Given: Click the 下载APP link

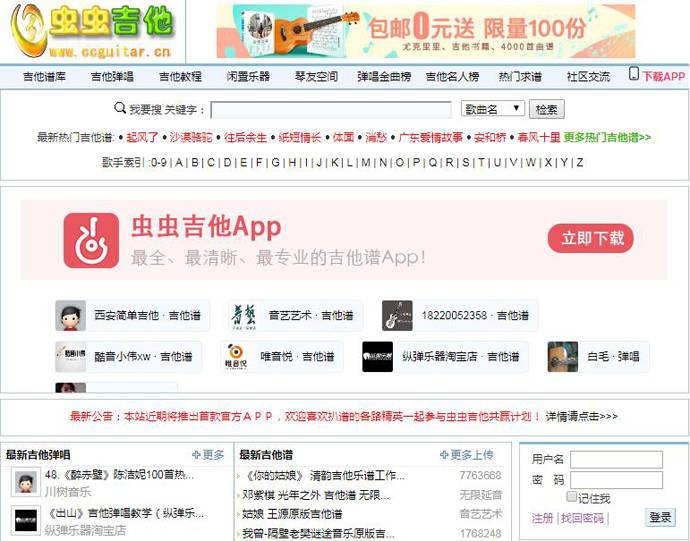Looking at the screenshot, I should 664,77.
